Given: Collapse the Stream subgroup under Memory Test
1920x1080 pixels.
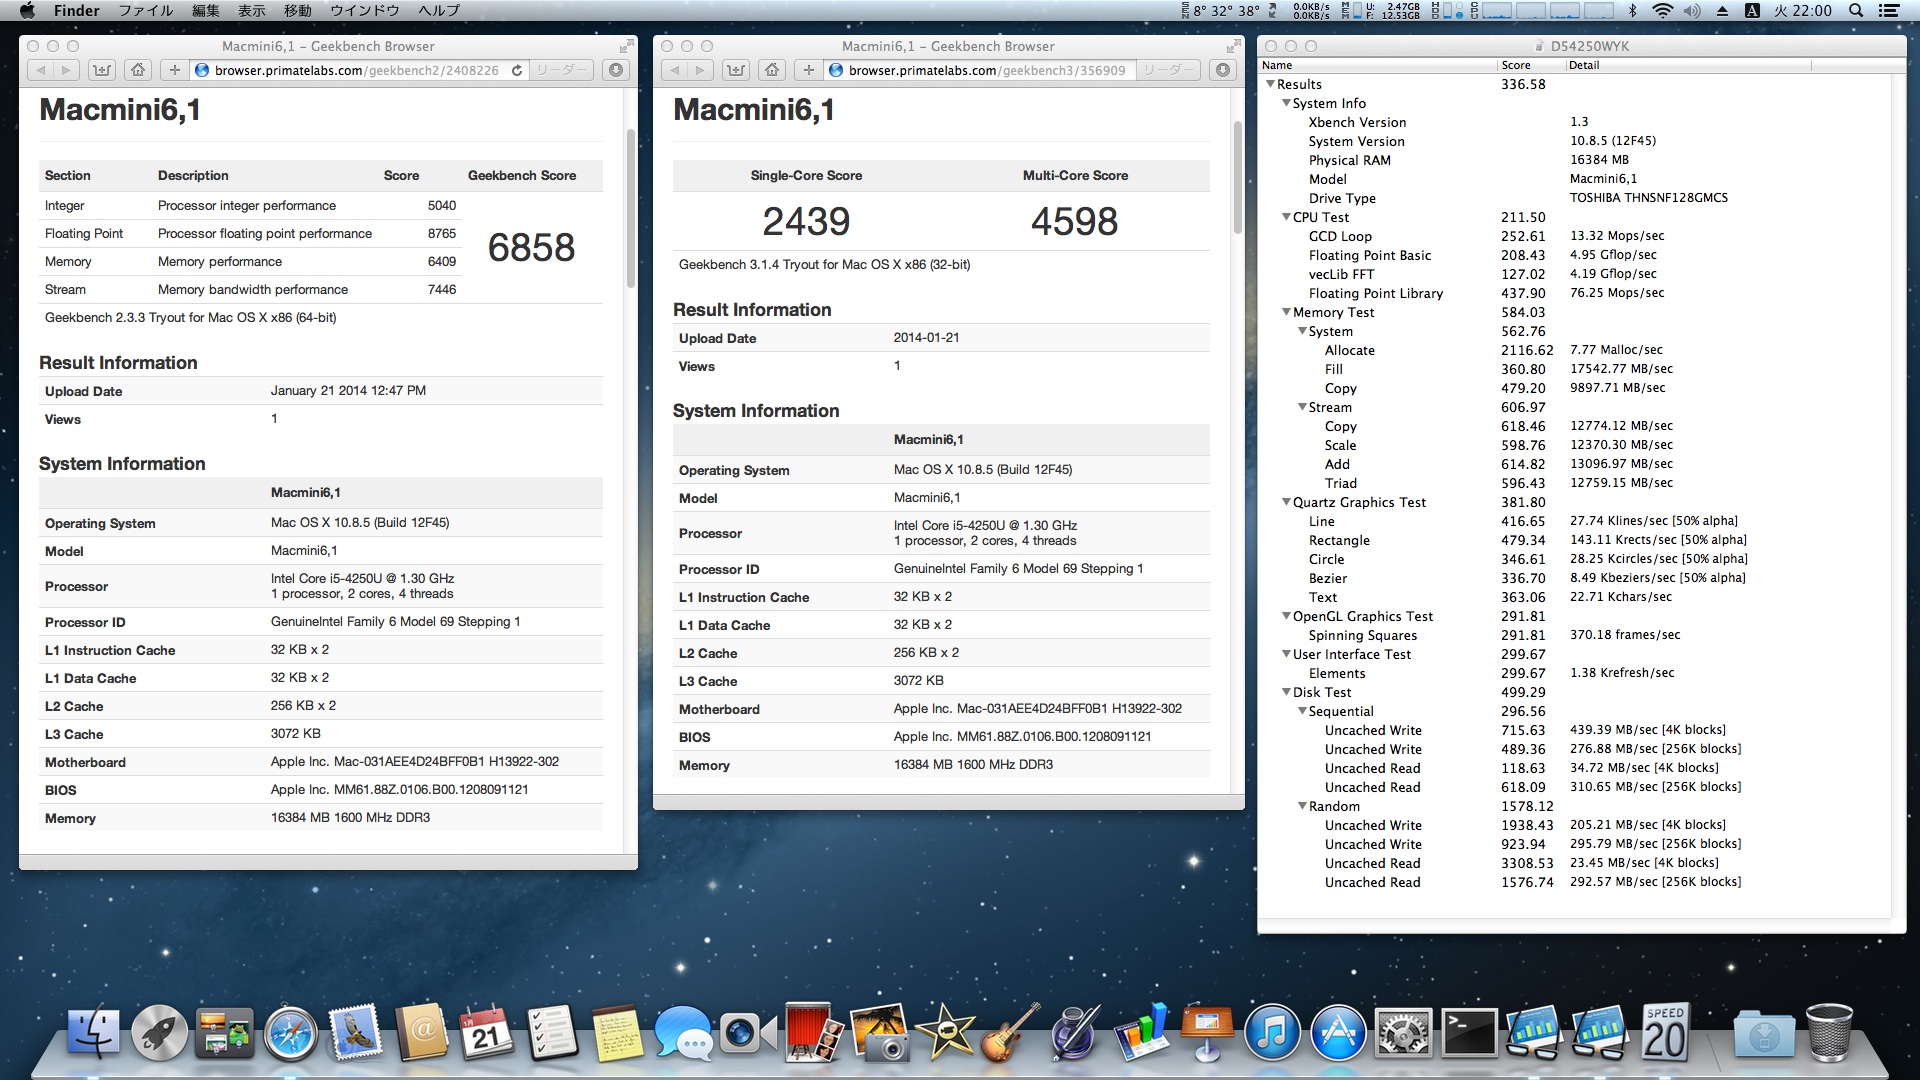Looking at the screenshot, I should tap(1302, 407).
